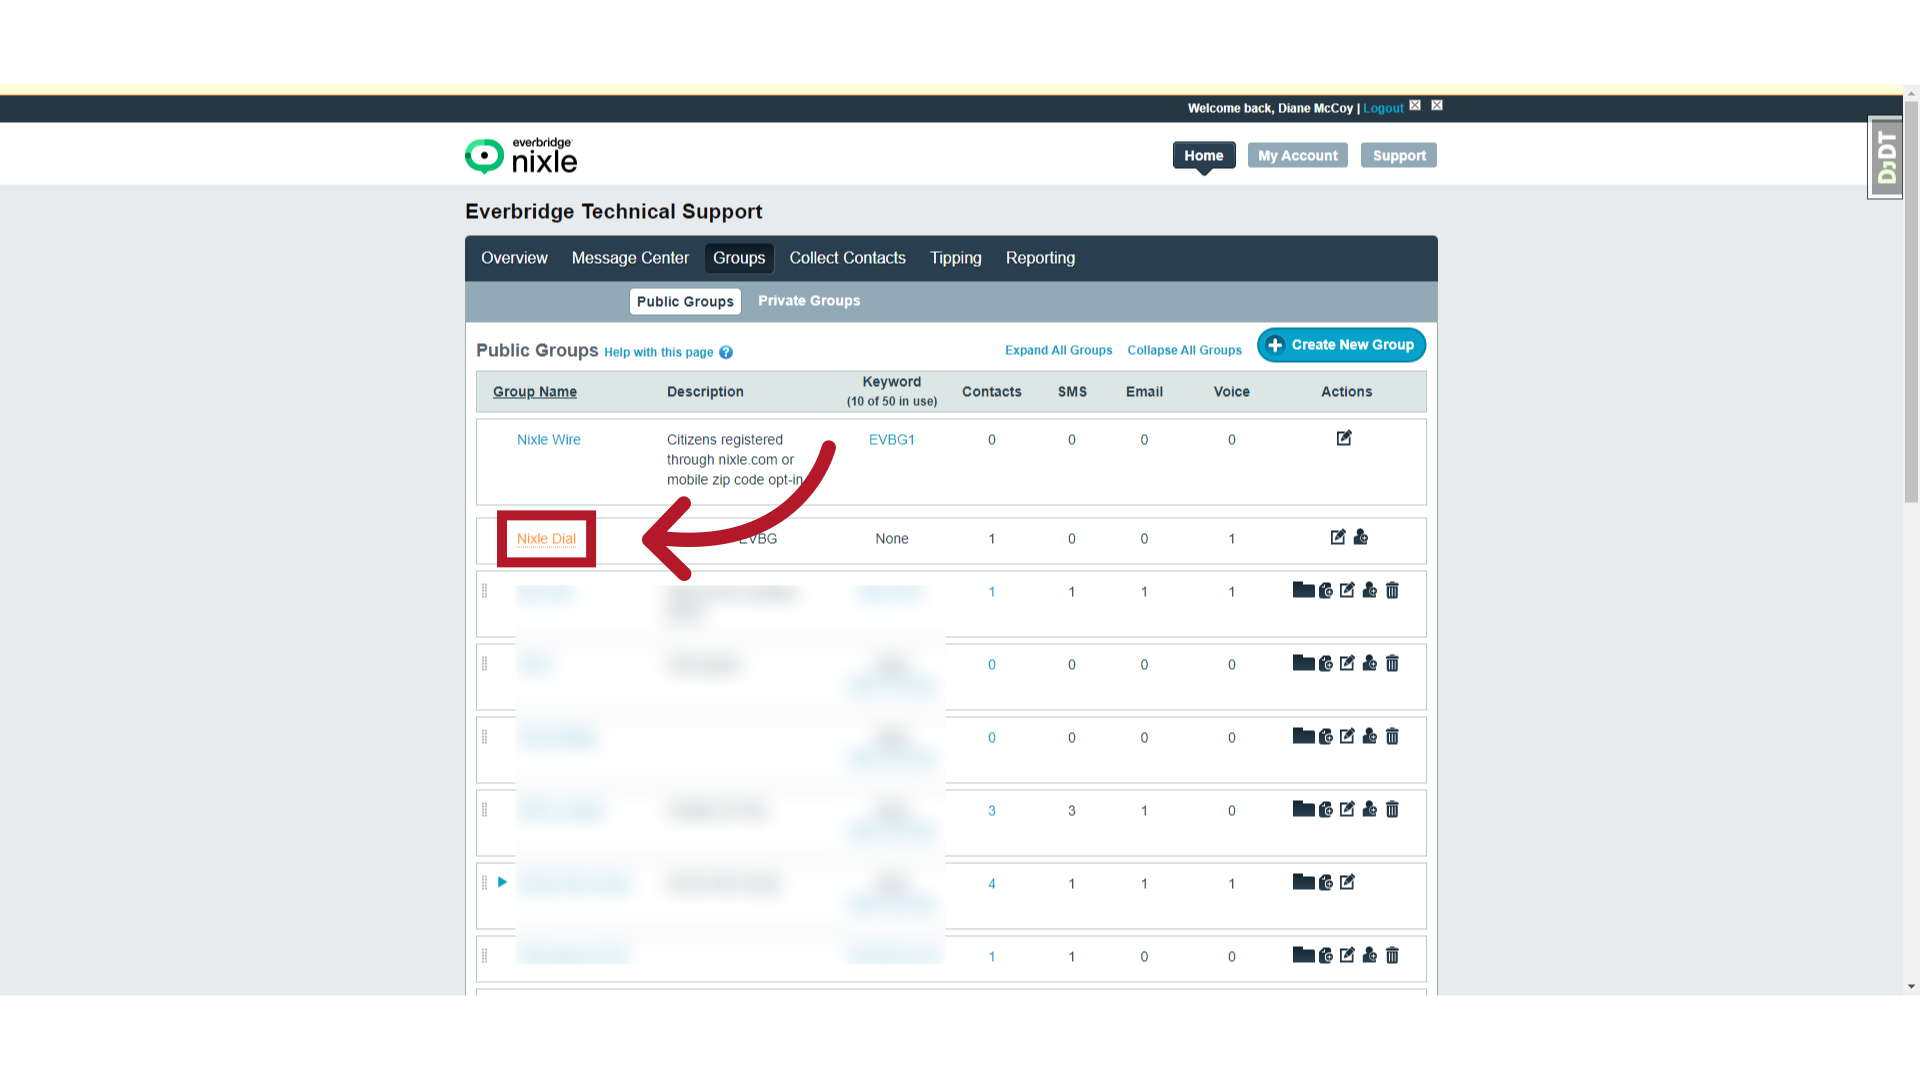Open folder icon in row with all counts 1

pyautogui.click(x=1303, y=590)
